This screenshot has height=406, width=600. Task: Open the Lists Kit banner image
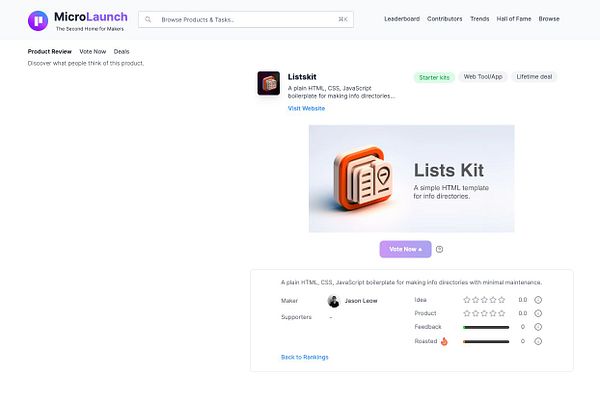point(412,179)
